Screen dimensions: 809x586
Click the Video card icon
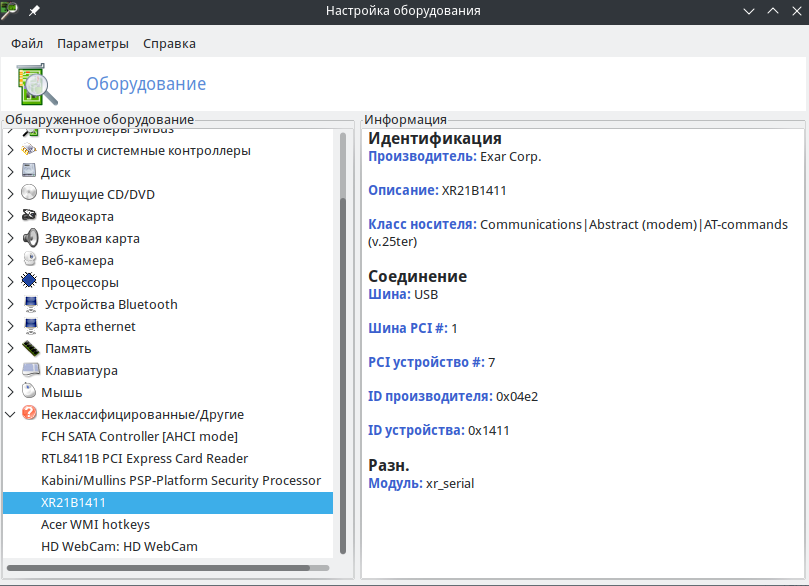pos(29,216)
